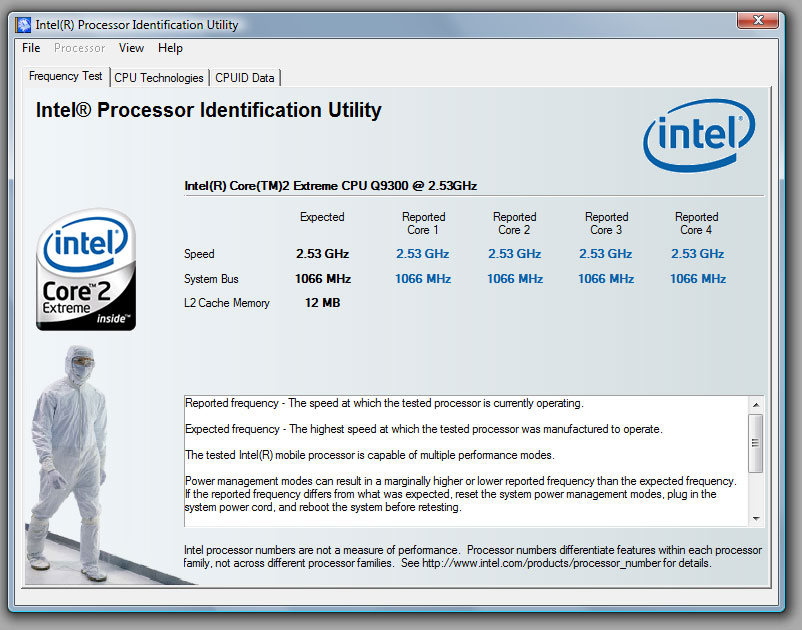Click the 'Reported Core 3' column header
Screen dimensions: 802x630
(607, 223)
